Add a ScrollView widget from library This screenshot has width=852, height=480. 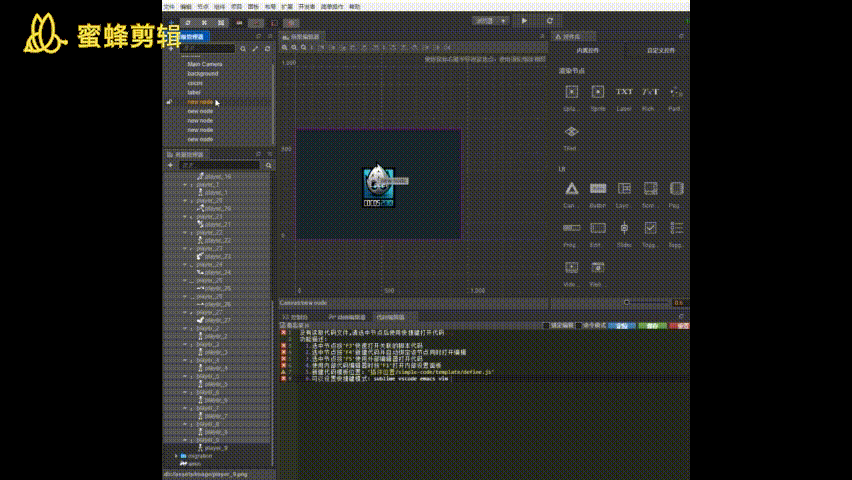[x=650, y=189]
